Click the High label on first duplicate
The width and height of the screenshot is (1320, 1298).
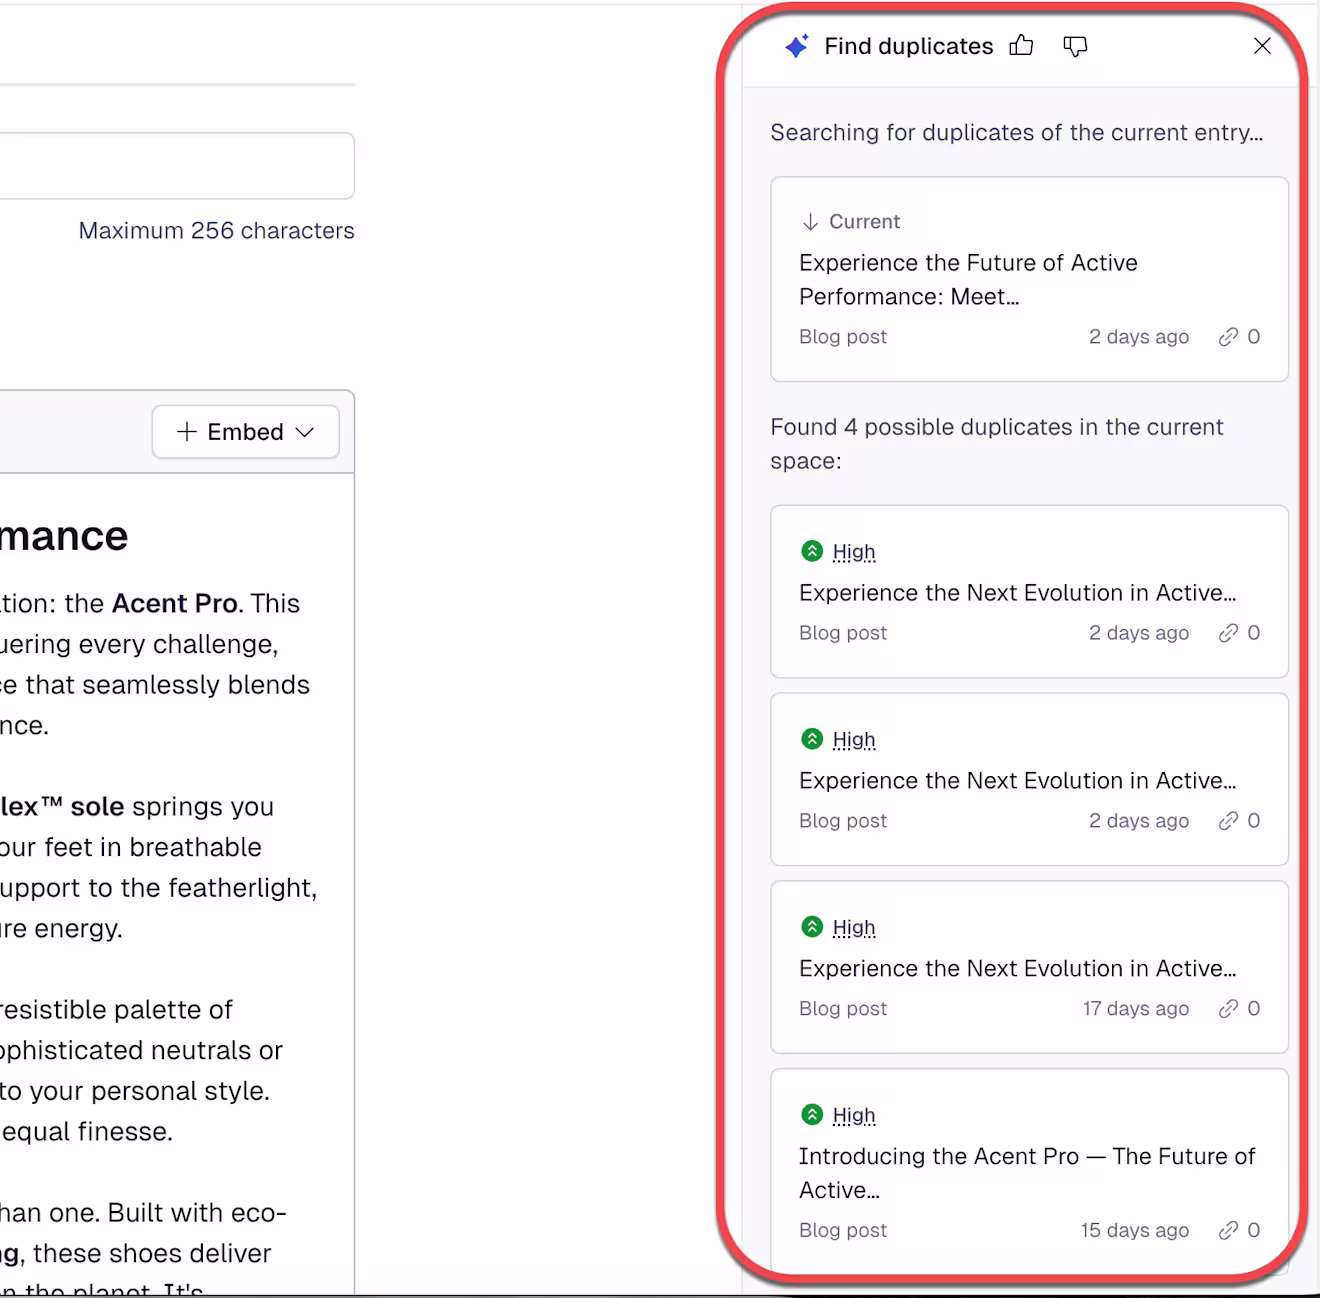point(854,552)
